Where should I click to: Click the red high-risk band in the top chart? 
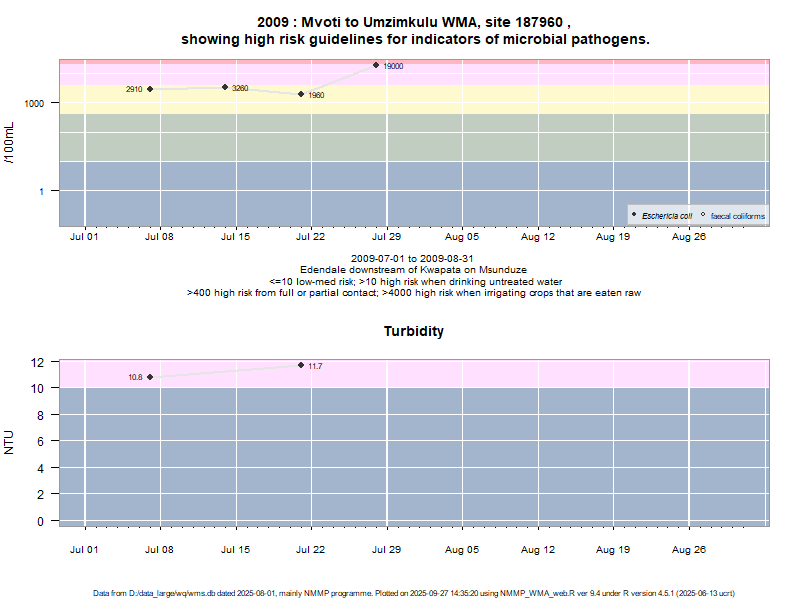tap(500, 61)
